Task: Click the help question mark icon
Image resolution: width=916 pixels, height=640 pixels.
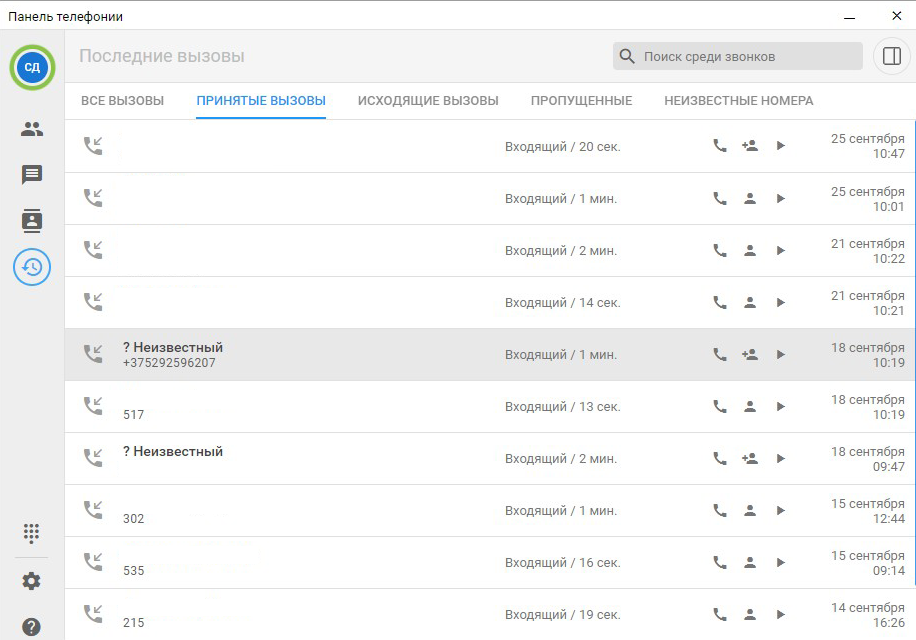Action: (32, 627)
